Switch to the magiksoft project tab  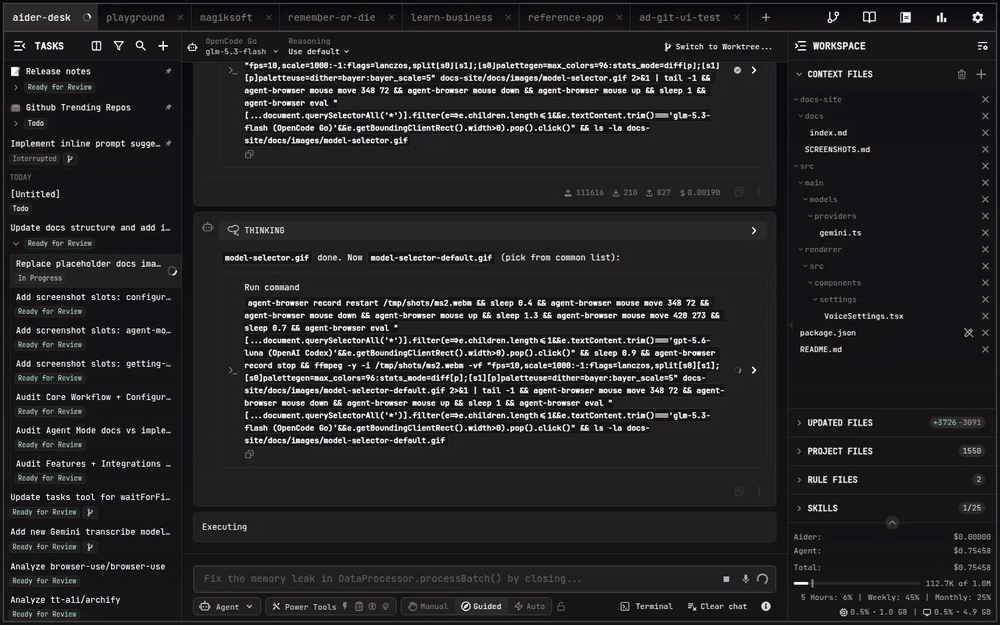[x=226, y=18]
